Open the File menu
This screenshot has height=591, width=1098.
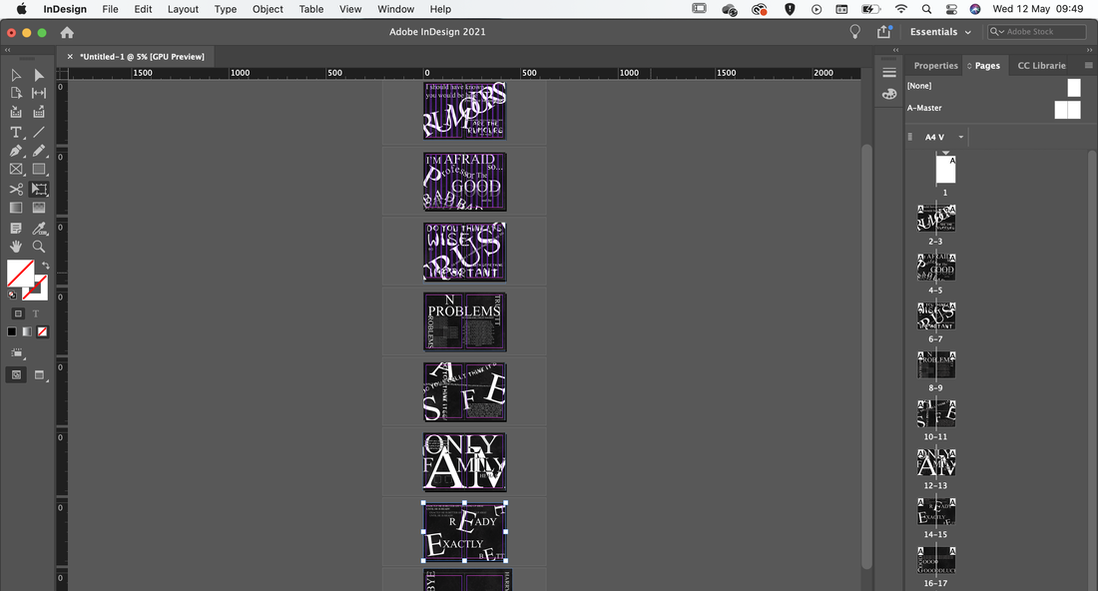(x=110, y=9)
